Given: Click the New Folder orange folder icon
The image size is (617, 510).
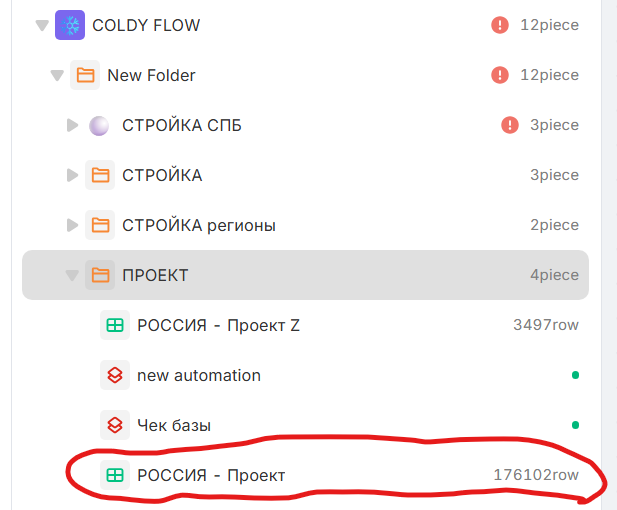Looking at the screenshot, I should (x=85, y=75).
